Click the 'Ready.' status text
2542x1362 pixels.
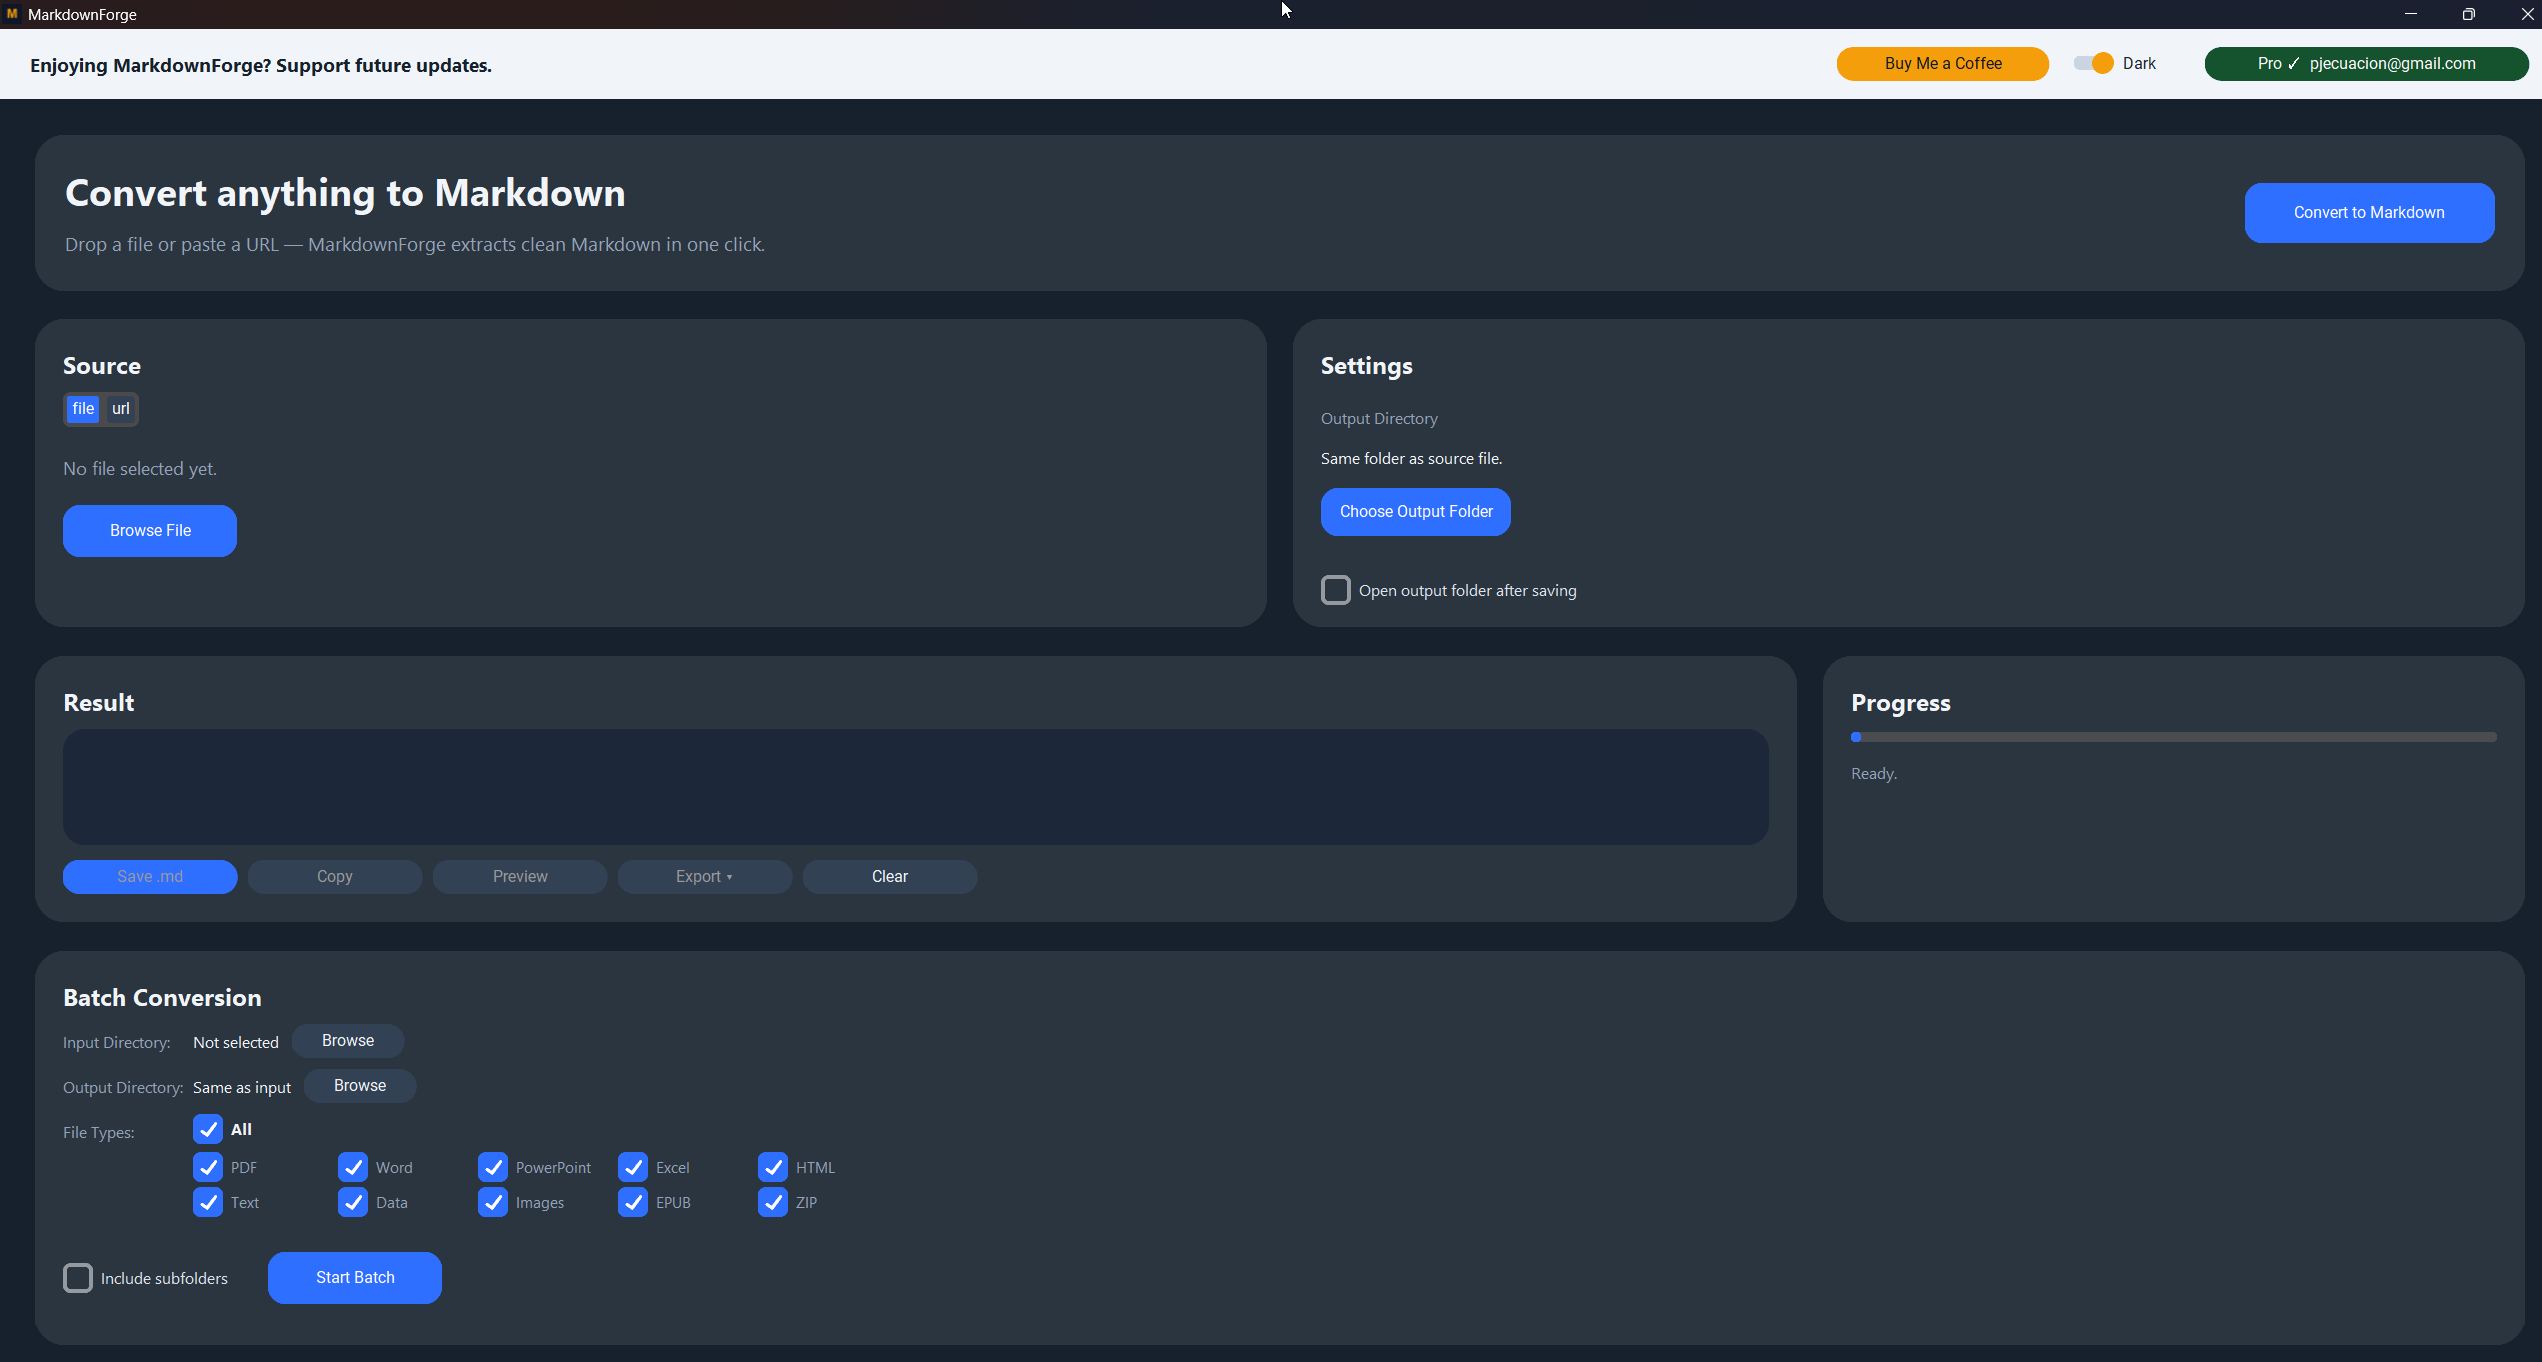coord(1873,774)
